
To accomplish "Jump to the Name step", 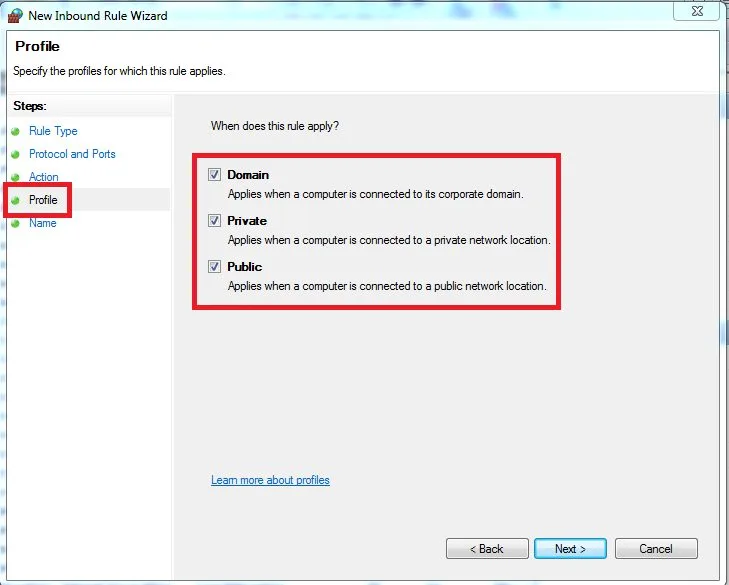I will coord(42,223).
